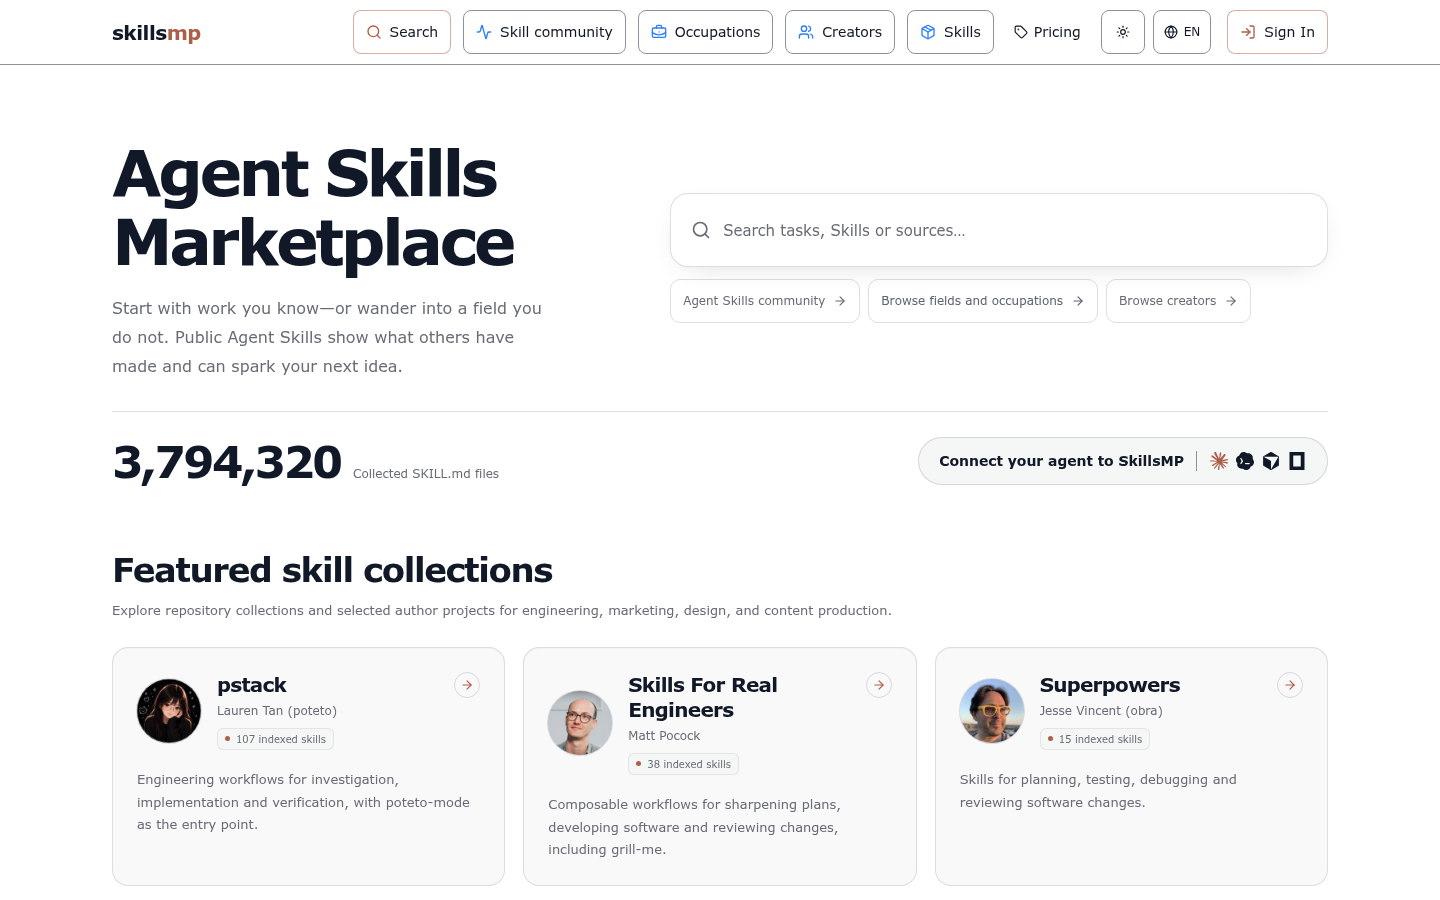
Task: Click the 107 indexed skills badge
Action: coord(276,739)
